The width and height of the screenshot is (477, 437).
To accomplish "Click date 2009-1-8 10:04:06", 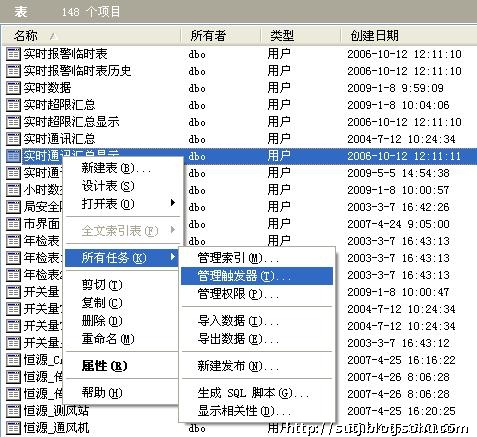I will tap(399, 105).
